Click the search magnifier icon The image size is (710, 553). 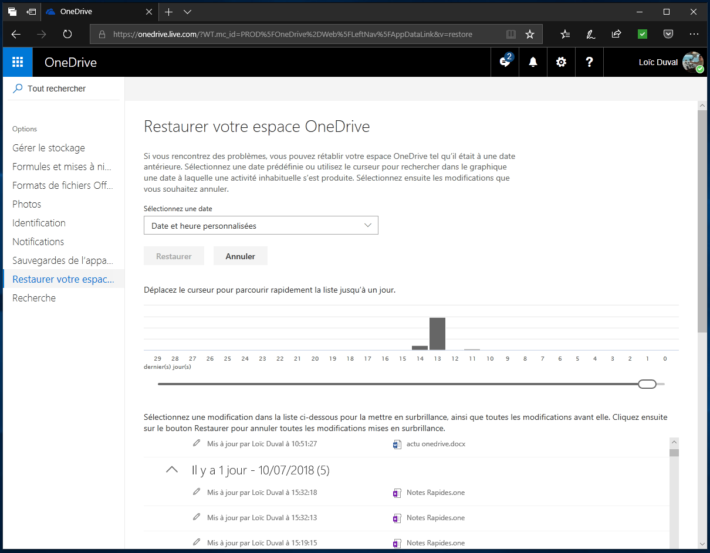[18, 88]
